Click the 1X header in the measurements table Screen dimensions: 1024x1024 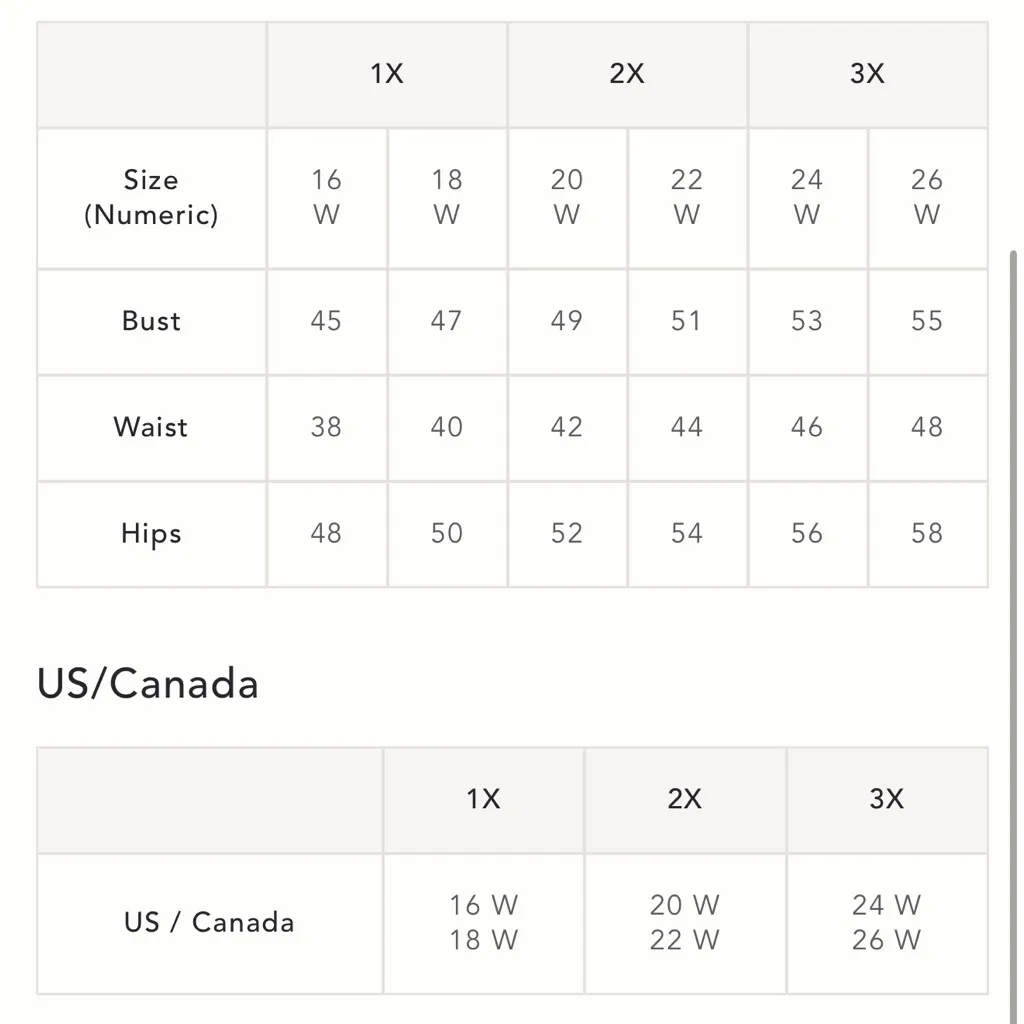coord(387,74)
